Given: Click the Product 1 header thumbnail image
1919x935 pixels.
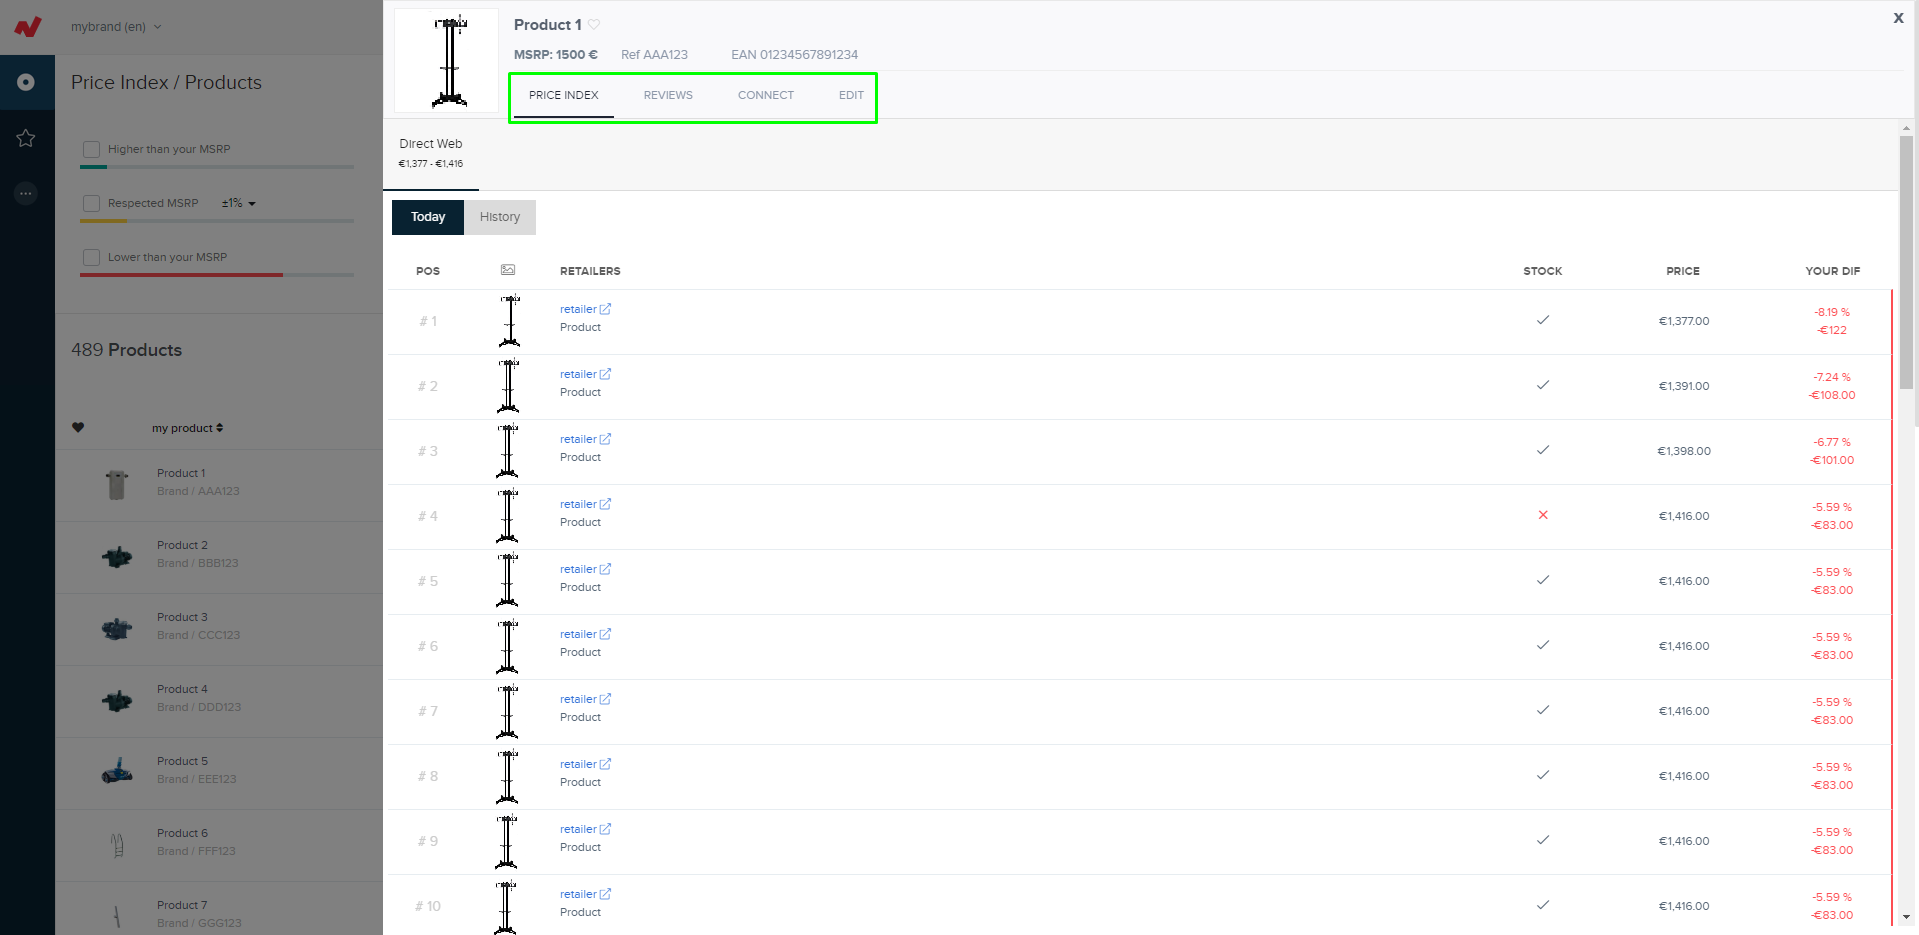Looking at the screenshot, I should [447, 60].
